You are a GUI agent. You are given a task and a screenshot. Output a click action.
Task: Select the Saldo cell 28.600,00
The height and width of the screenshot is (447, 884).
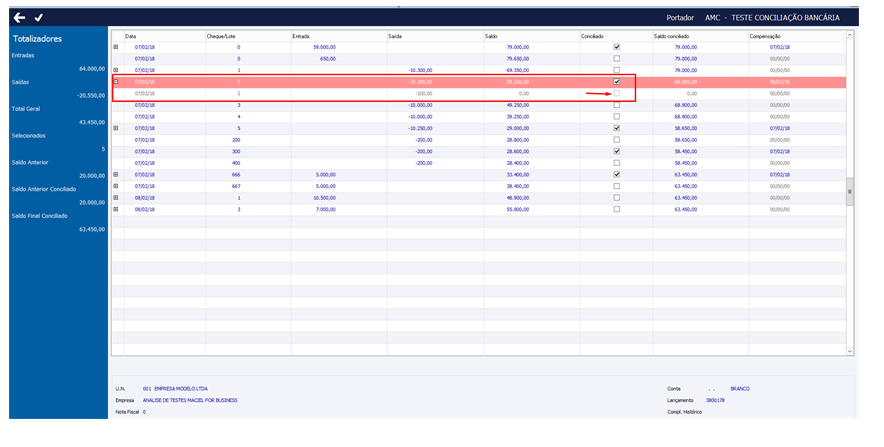click(x=518, y=152)
